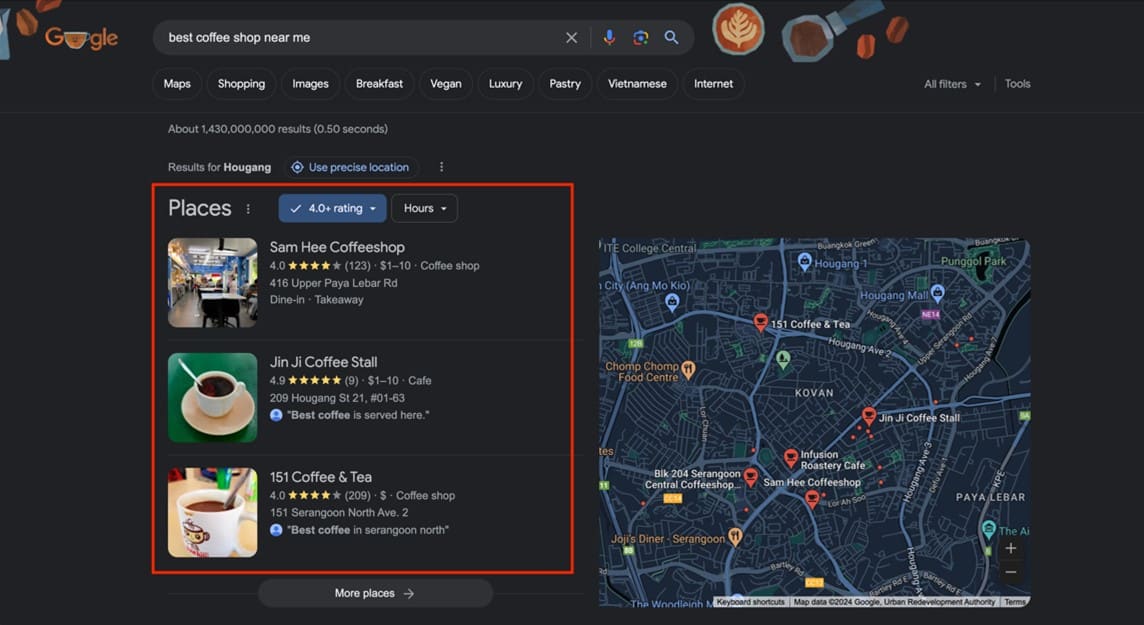Screen dimensions: 1144x625
Task: Switch to the Images tab
Action: click(x=310, y=84)
